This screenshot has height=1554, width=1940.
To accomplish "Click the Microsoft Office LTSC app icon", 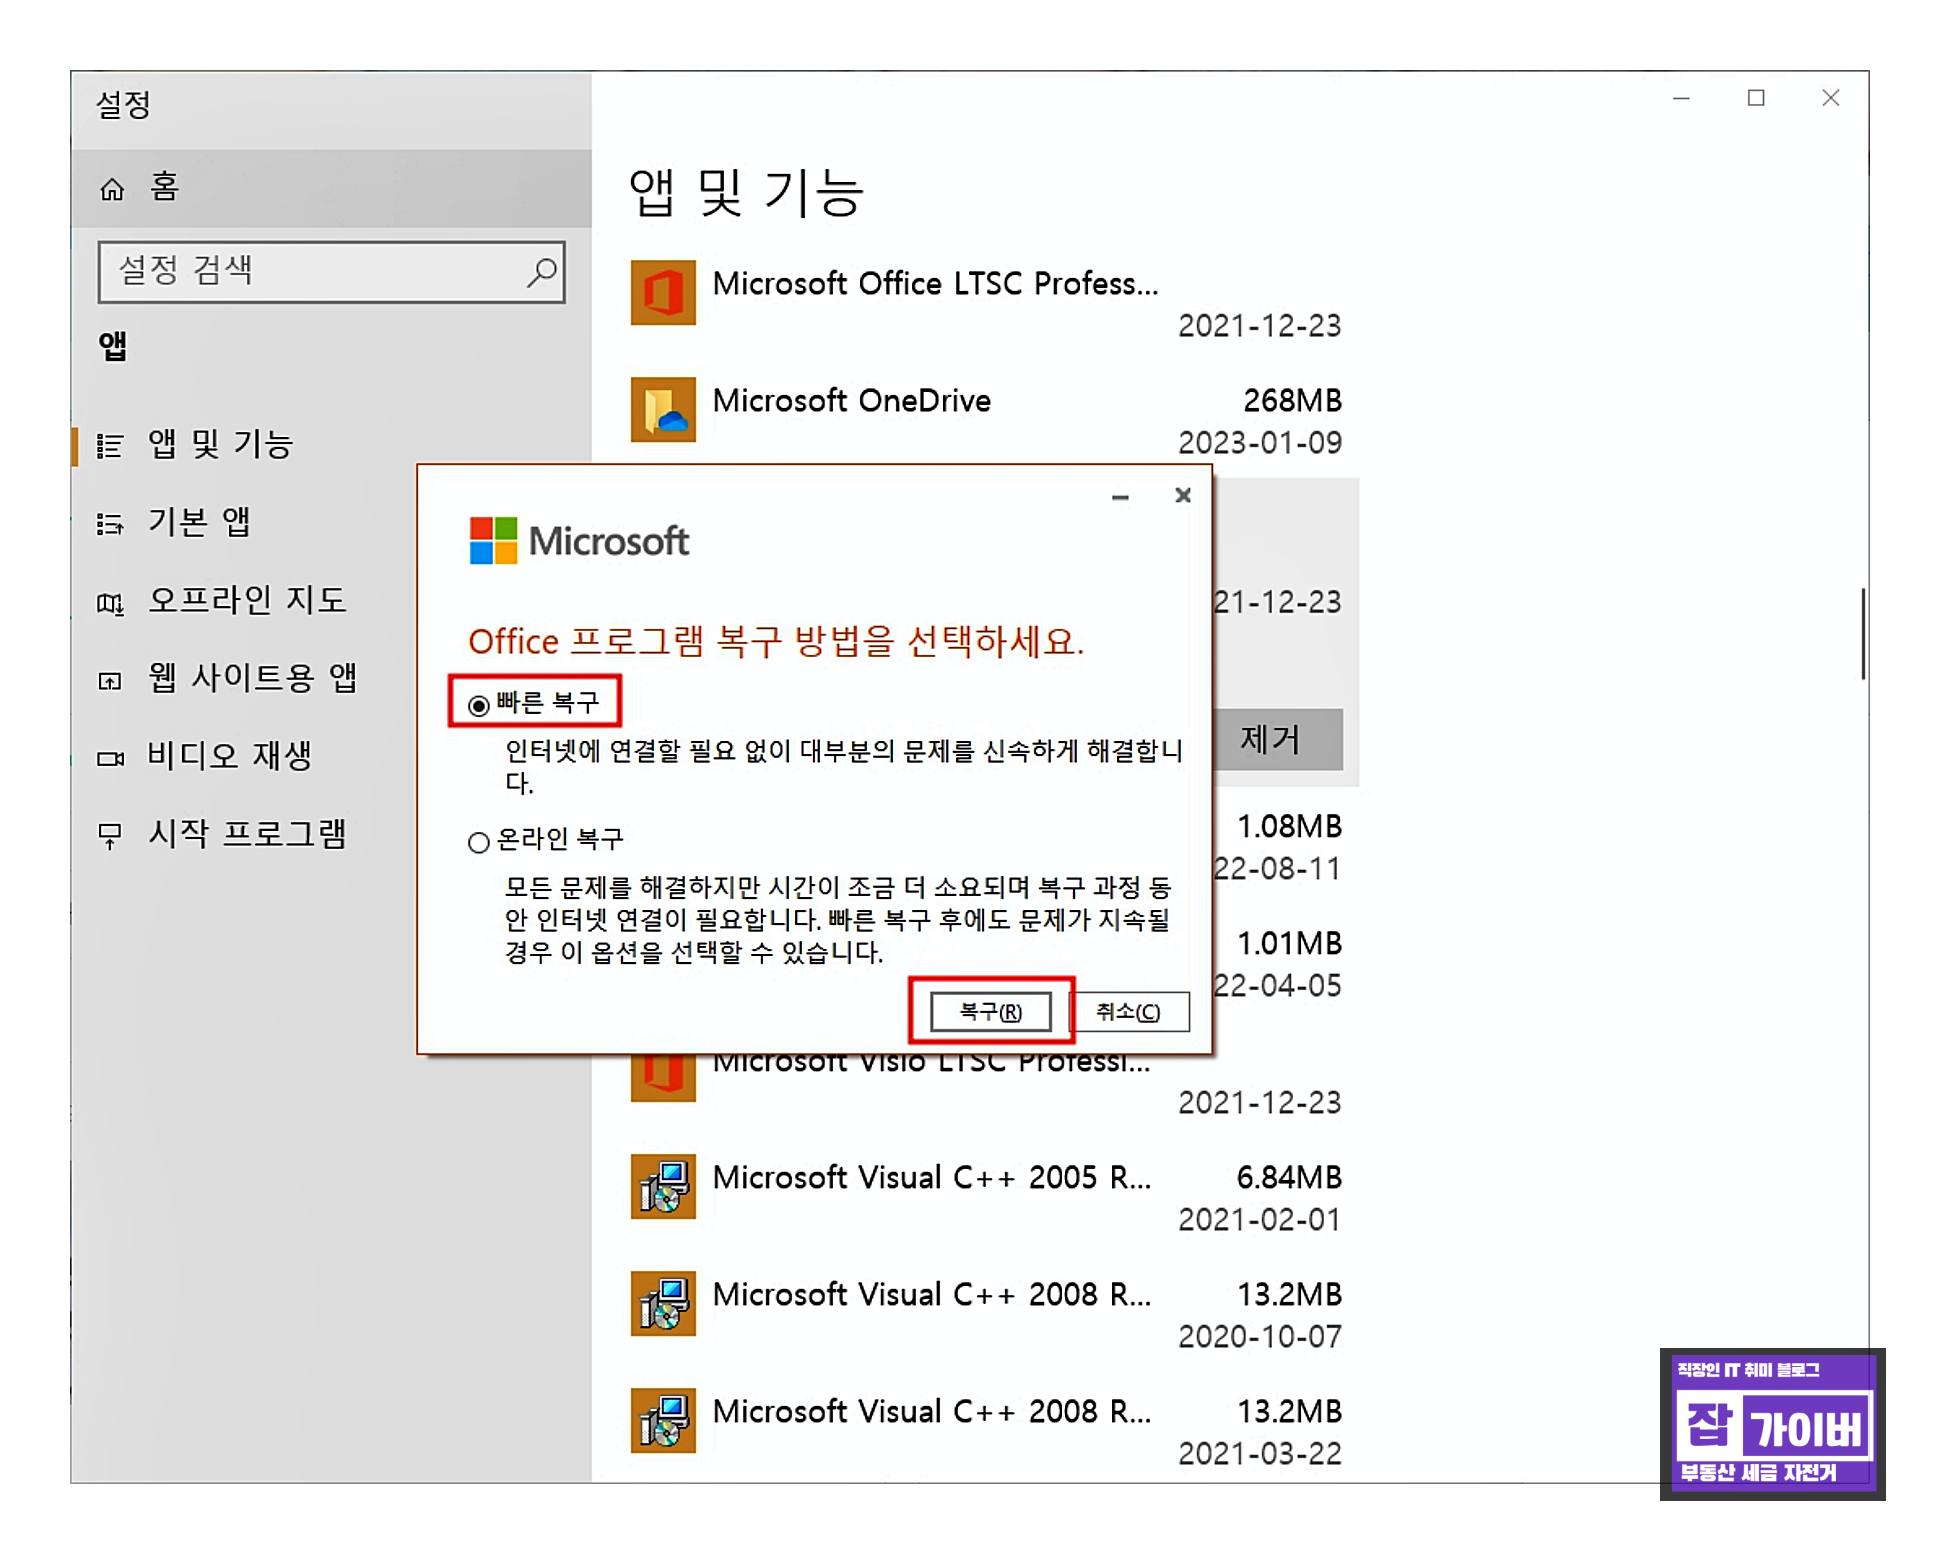I will (x=662, y=293).
